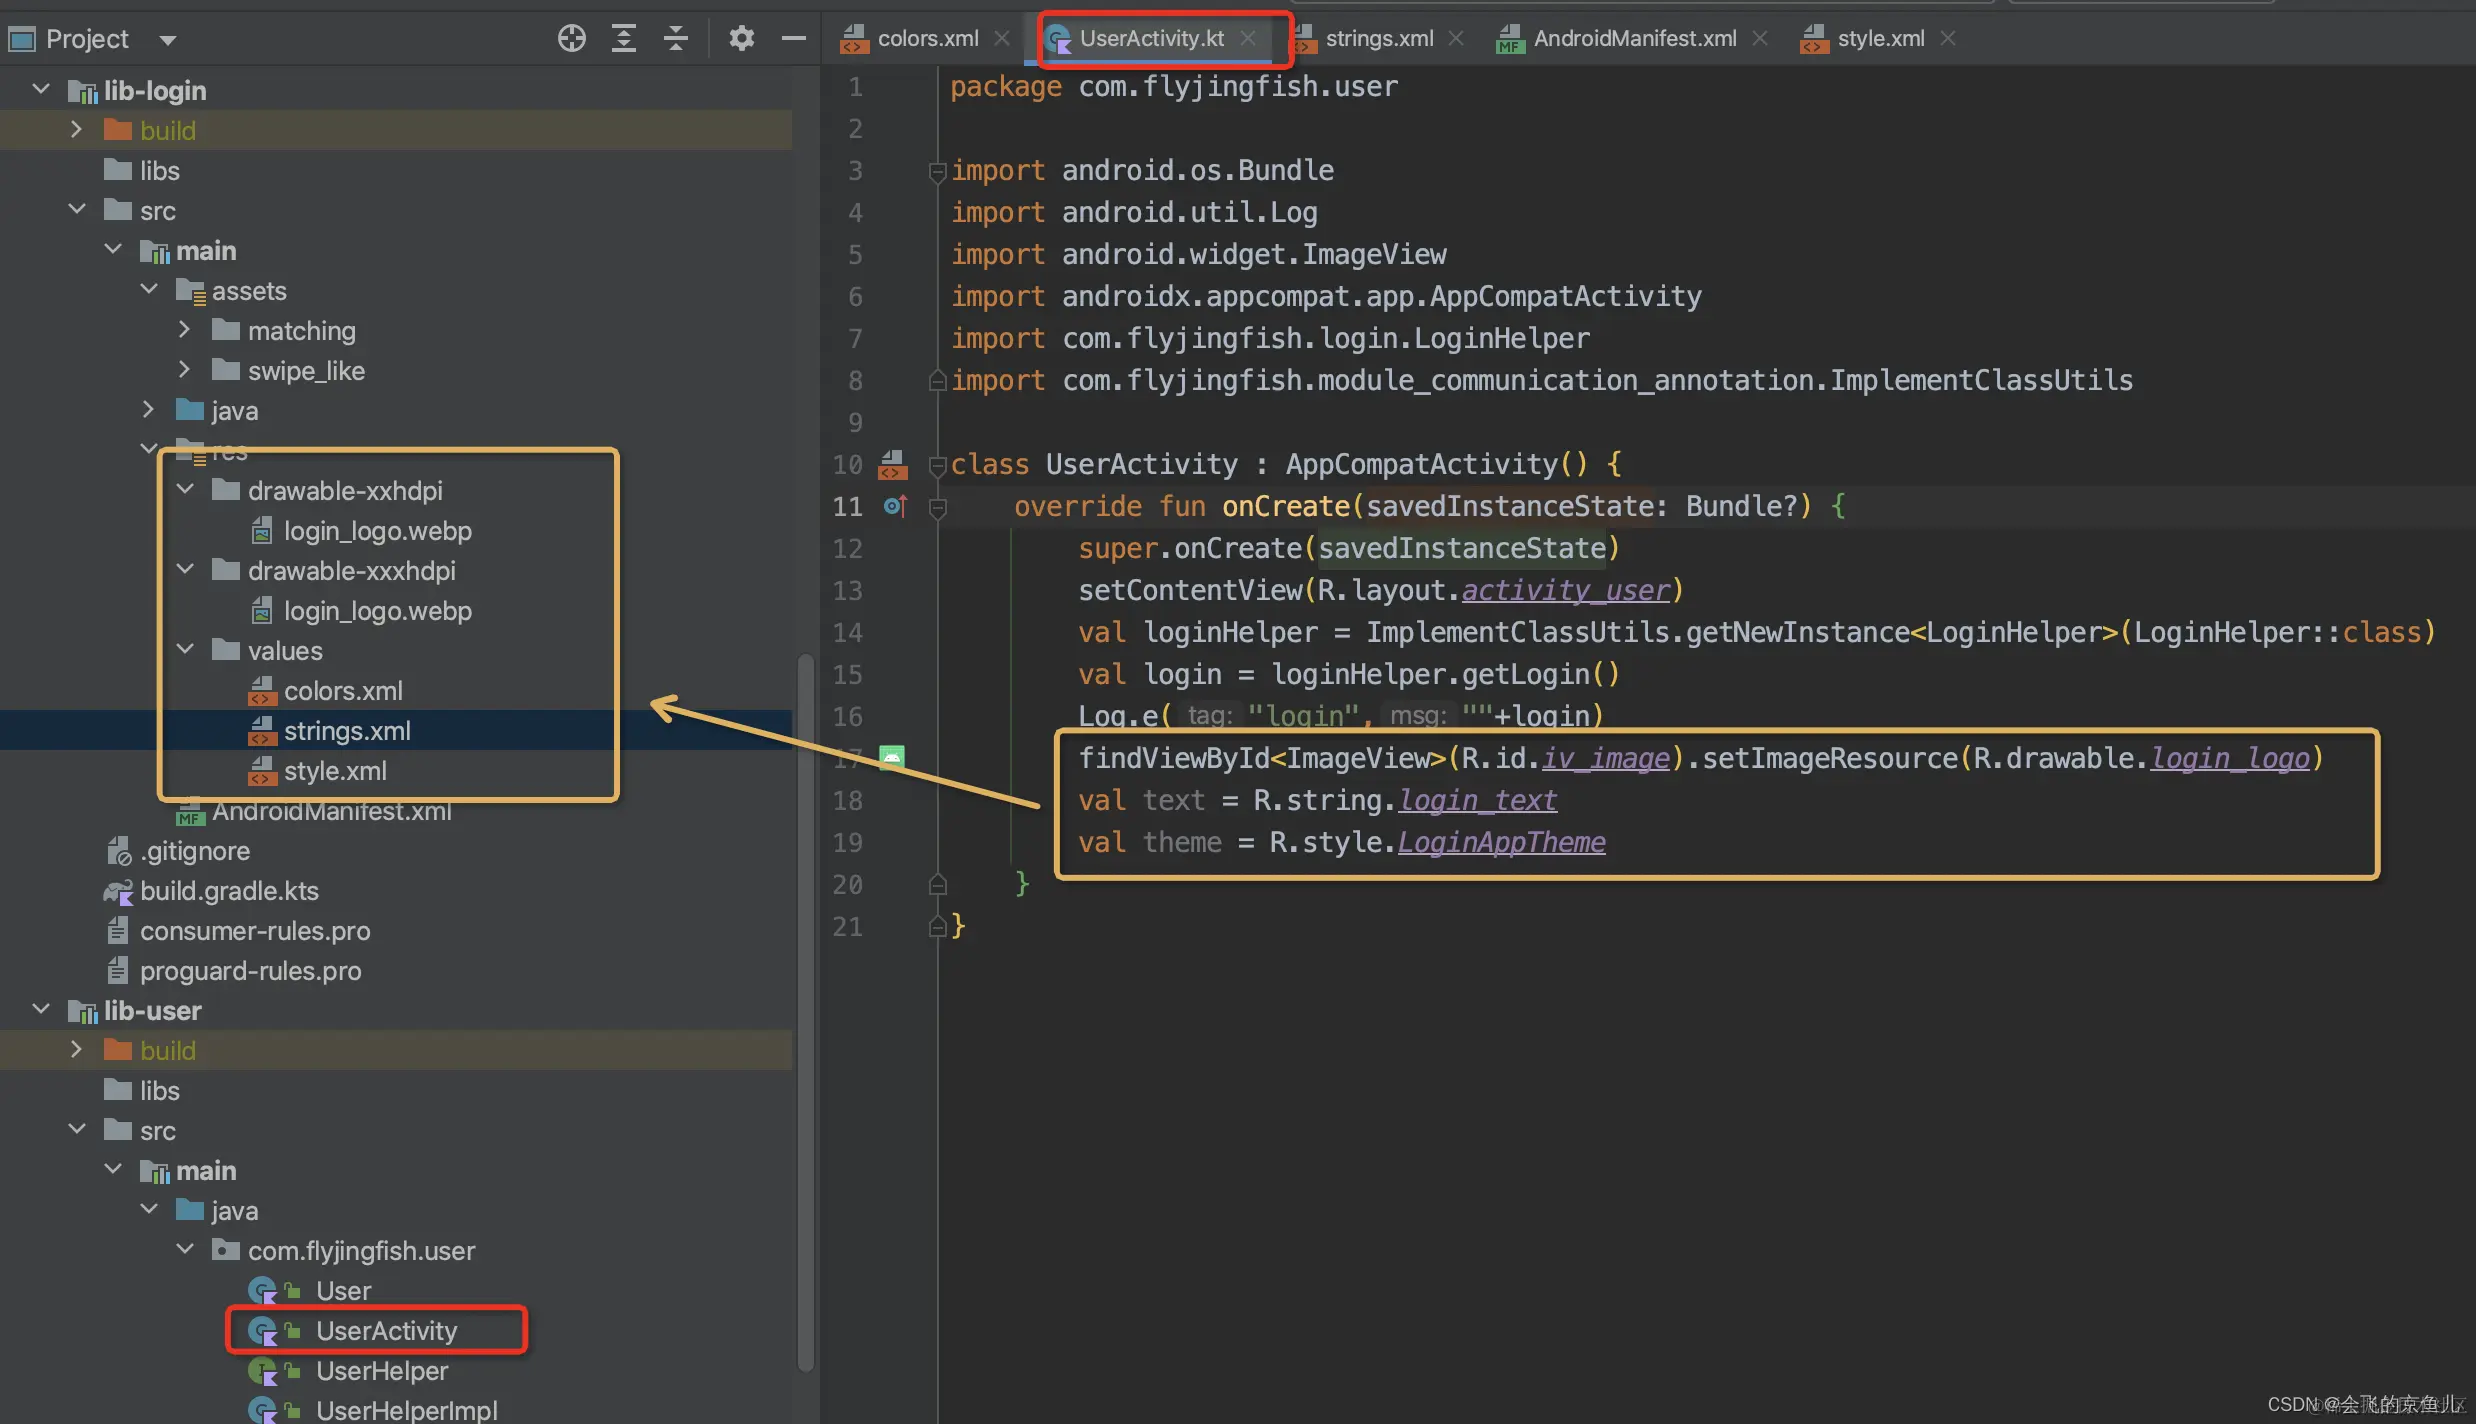This screenshot has height=1424, width=2476.
Task: Click the Select Opened File crosshair icon
Action: [x=572, y=38]
